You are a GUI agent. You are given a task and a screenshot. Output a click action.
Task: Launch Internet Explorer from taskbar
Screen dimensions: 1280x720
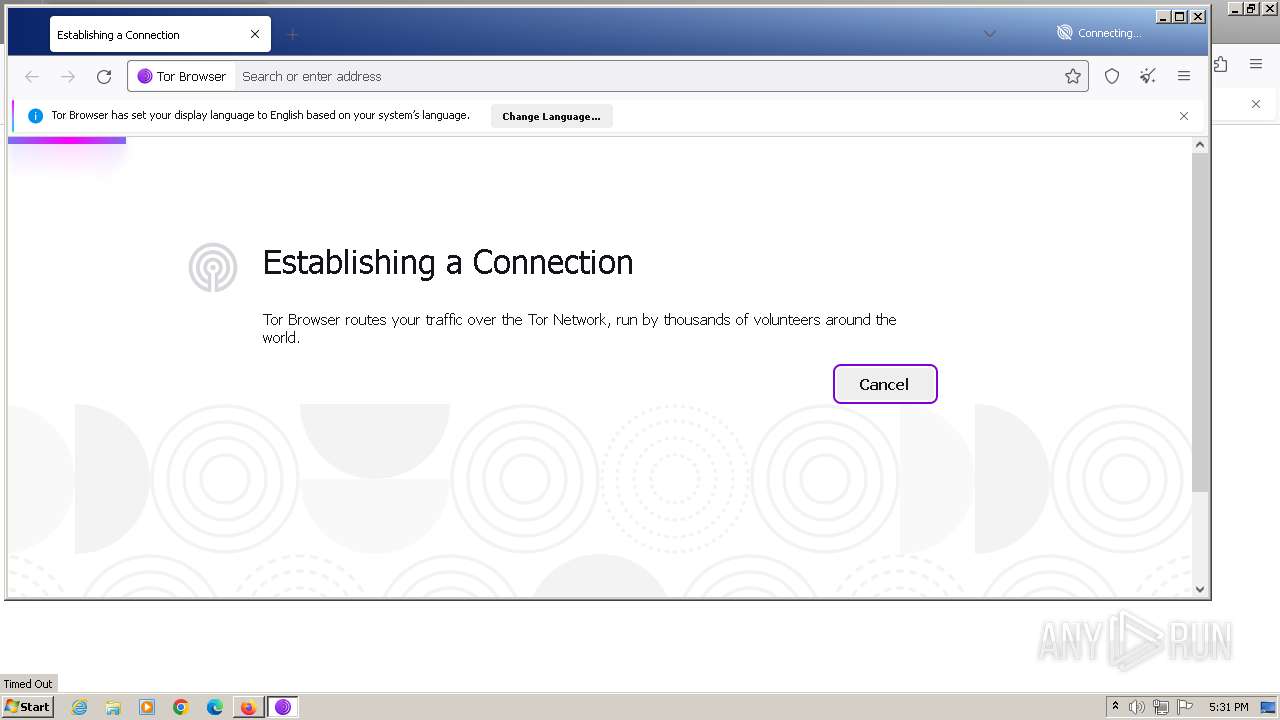tap(79, 707)
